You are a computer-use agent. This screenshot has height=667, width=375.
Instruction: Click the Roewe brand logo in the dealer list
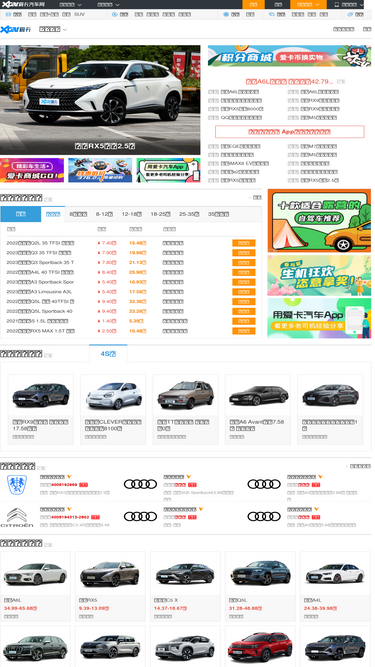17,485
